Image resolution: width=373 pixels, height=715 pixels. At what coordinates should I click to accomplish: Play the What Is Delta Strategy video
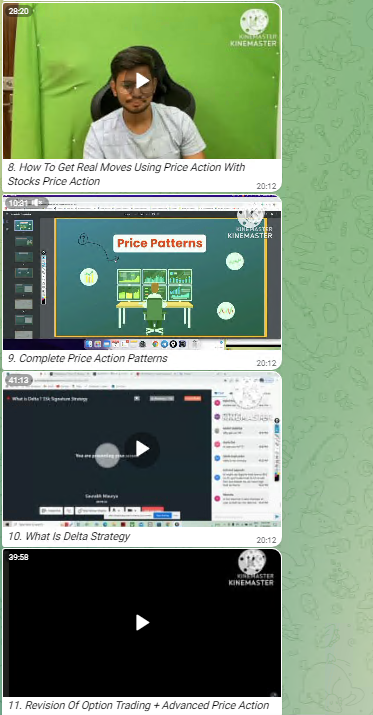tap(142, 449)
